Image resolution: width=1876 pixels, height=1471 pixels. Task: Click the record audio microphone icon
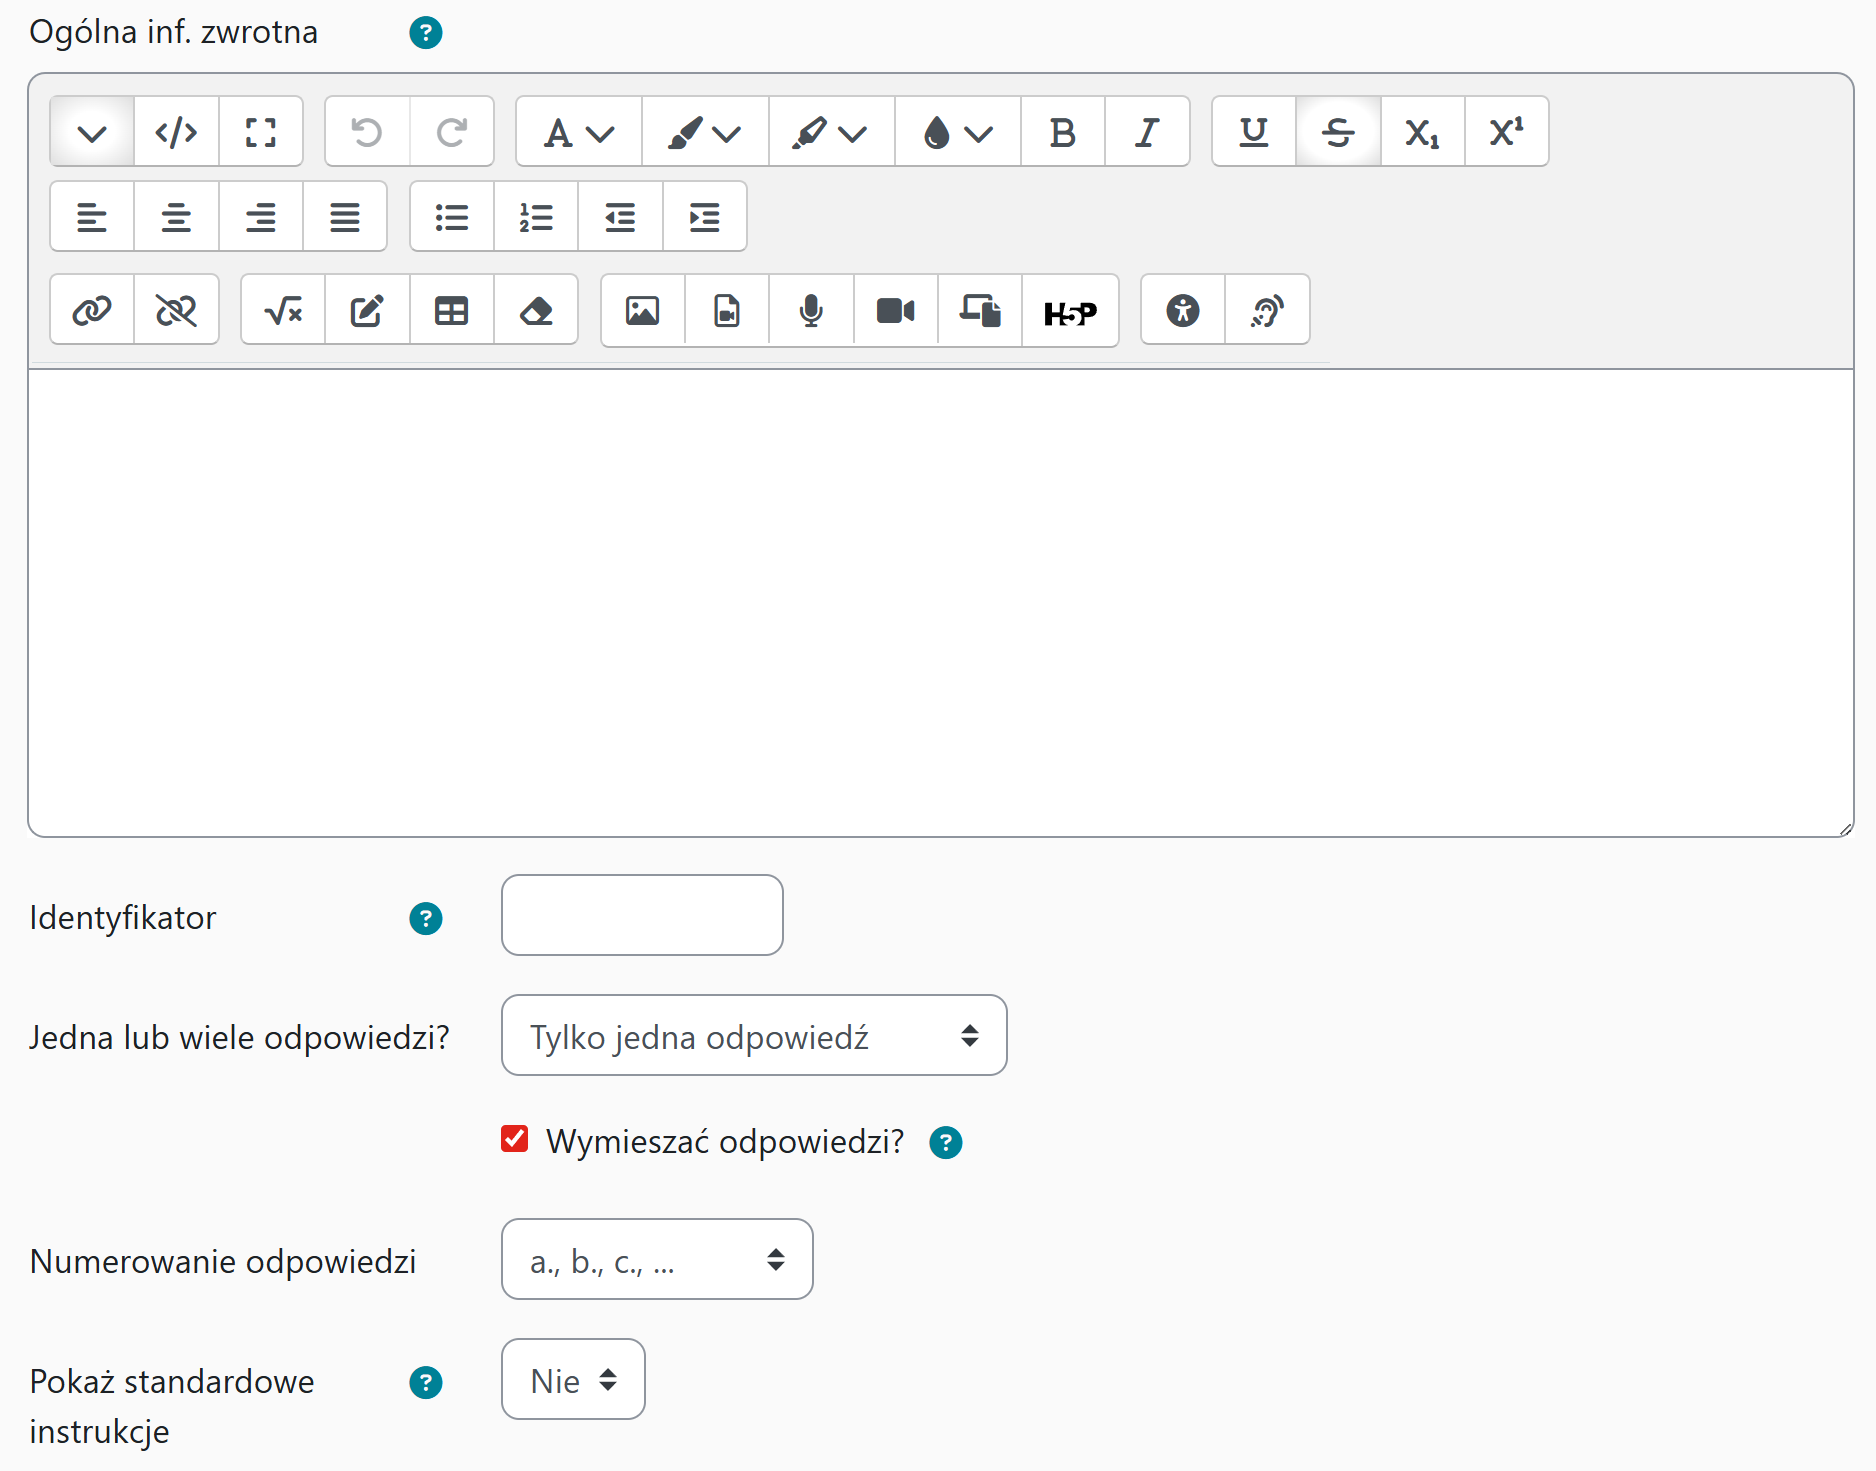pyautogui.click(x=811, y=312)
